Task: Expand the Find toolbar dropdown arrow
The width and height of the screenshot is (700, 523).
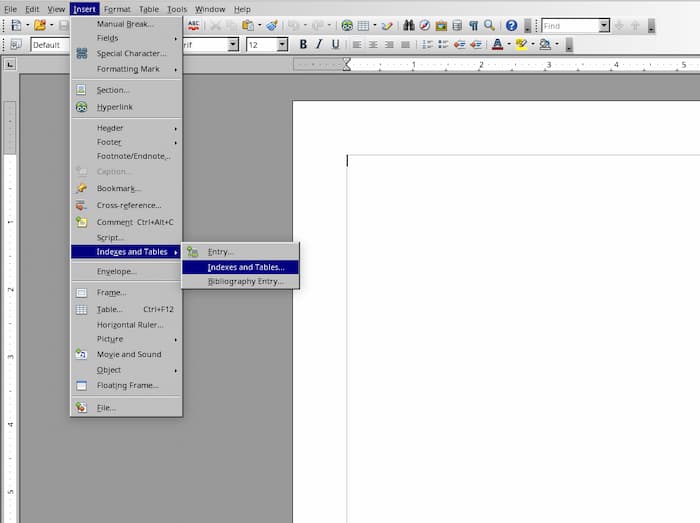Action: (x=604, y=25)
